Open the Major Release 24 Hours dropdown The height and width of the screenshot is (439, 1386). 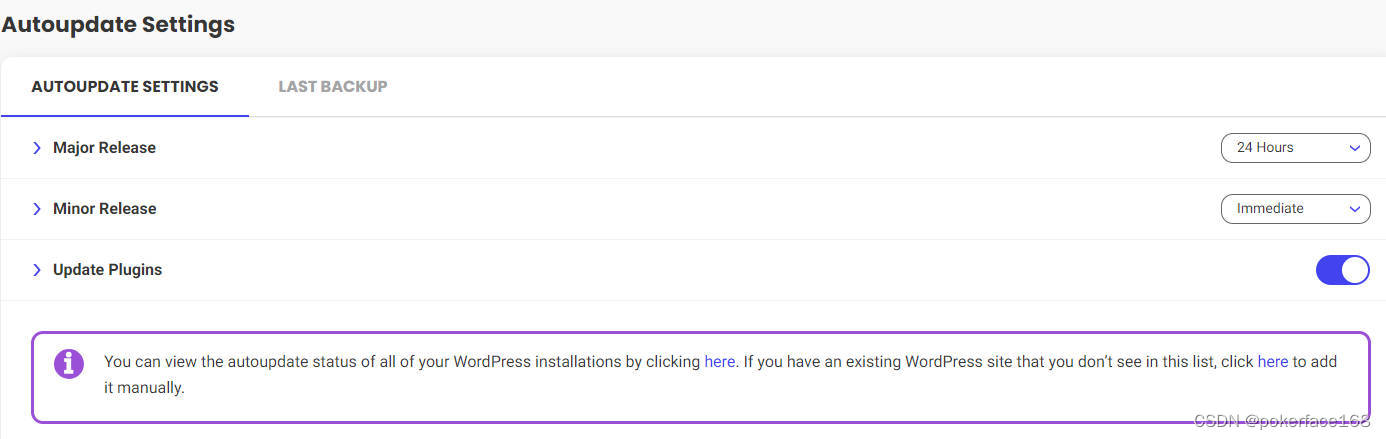(1294, 148)
